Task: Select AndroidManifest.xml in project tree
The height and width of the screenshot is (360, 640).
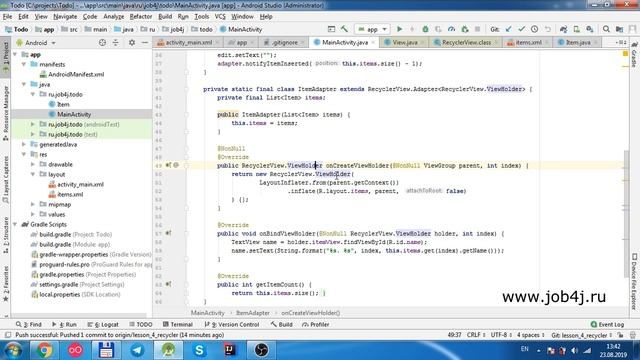Action: [76, 74]
